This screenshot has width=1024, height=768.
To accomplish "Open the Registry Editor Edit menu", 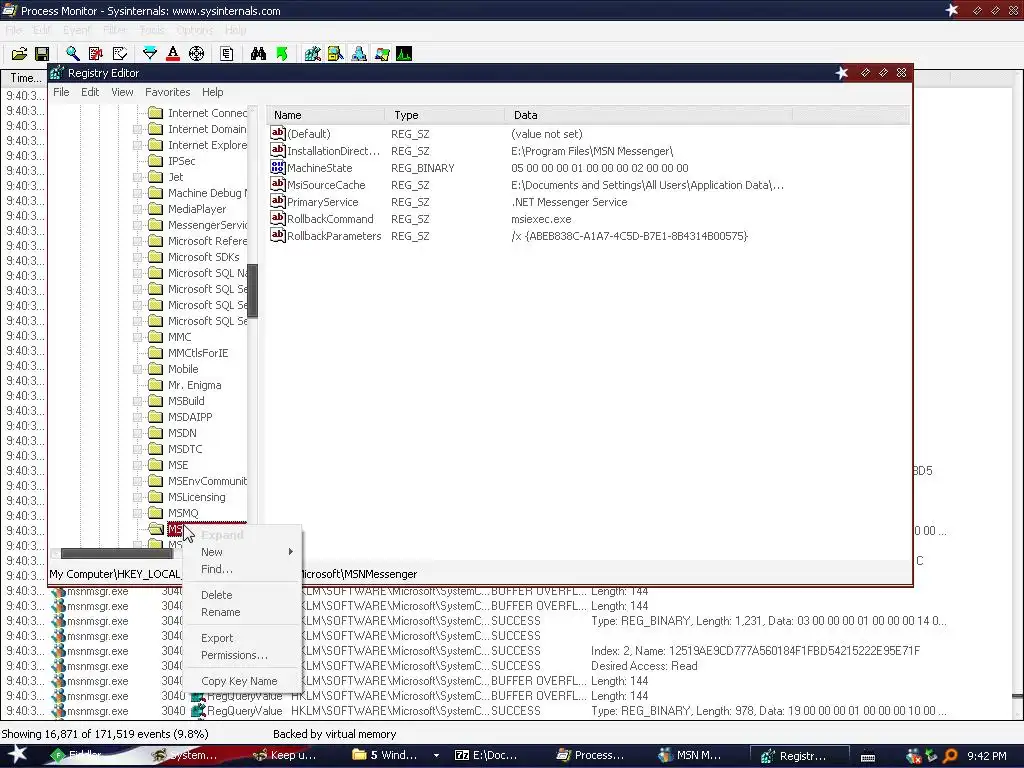I will [90, 92].
